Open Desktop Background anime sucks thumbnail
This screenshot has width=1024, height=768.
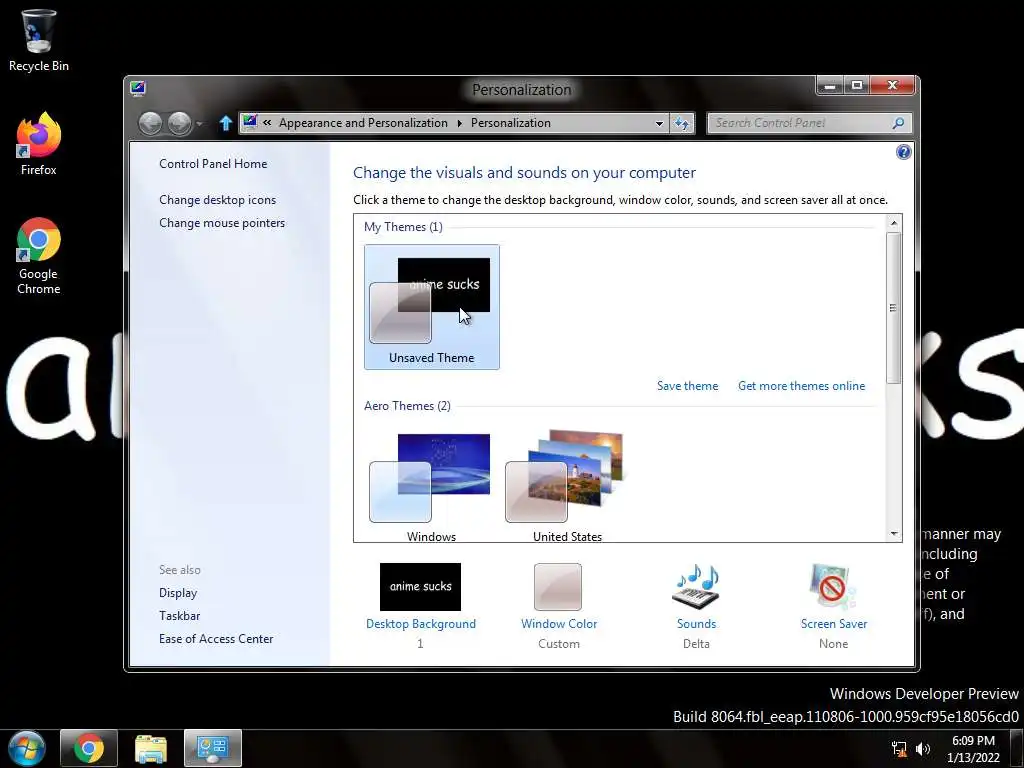point(421,586)
